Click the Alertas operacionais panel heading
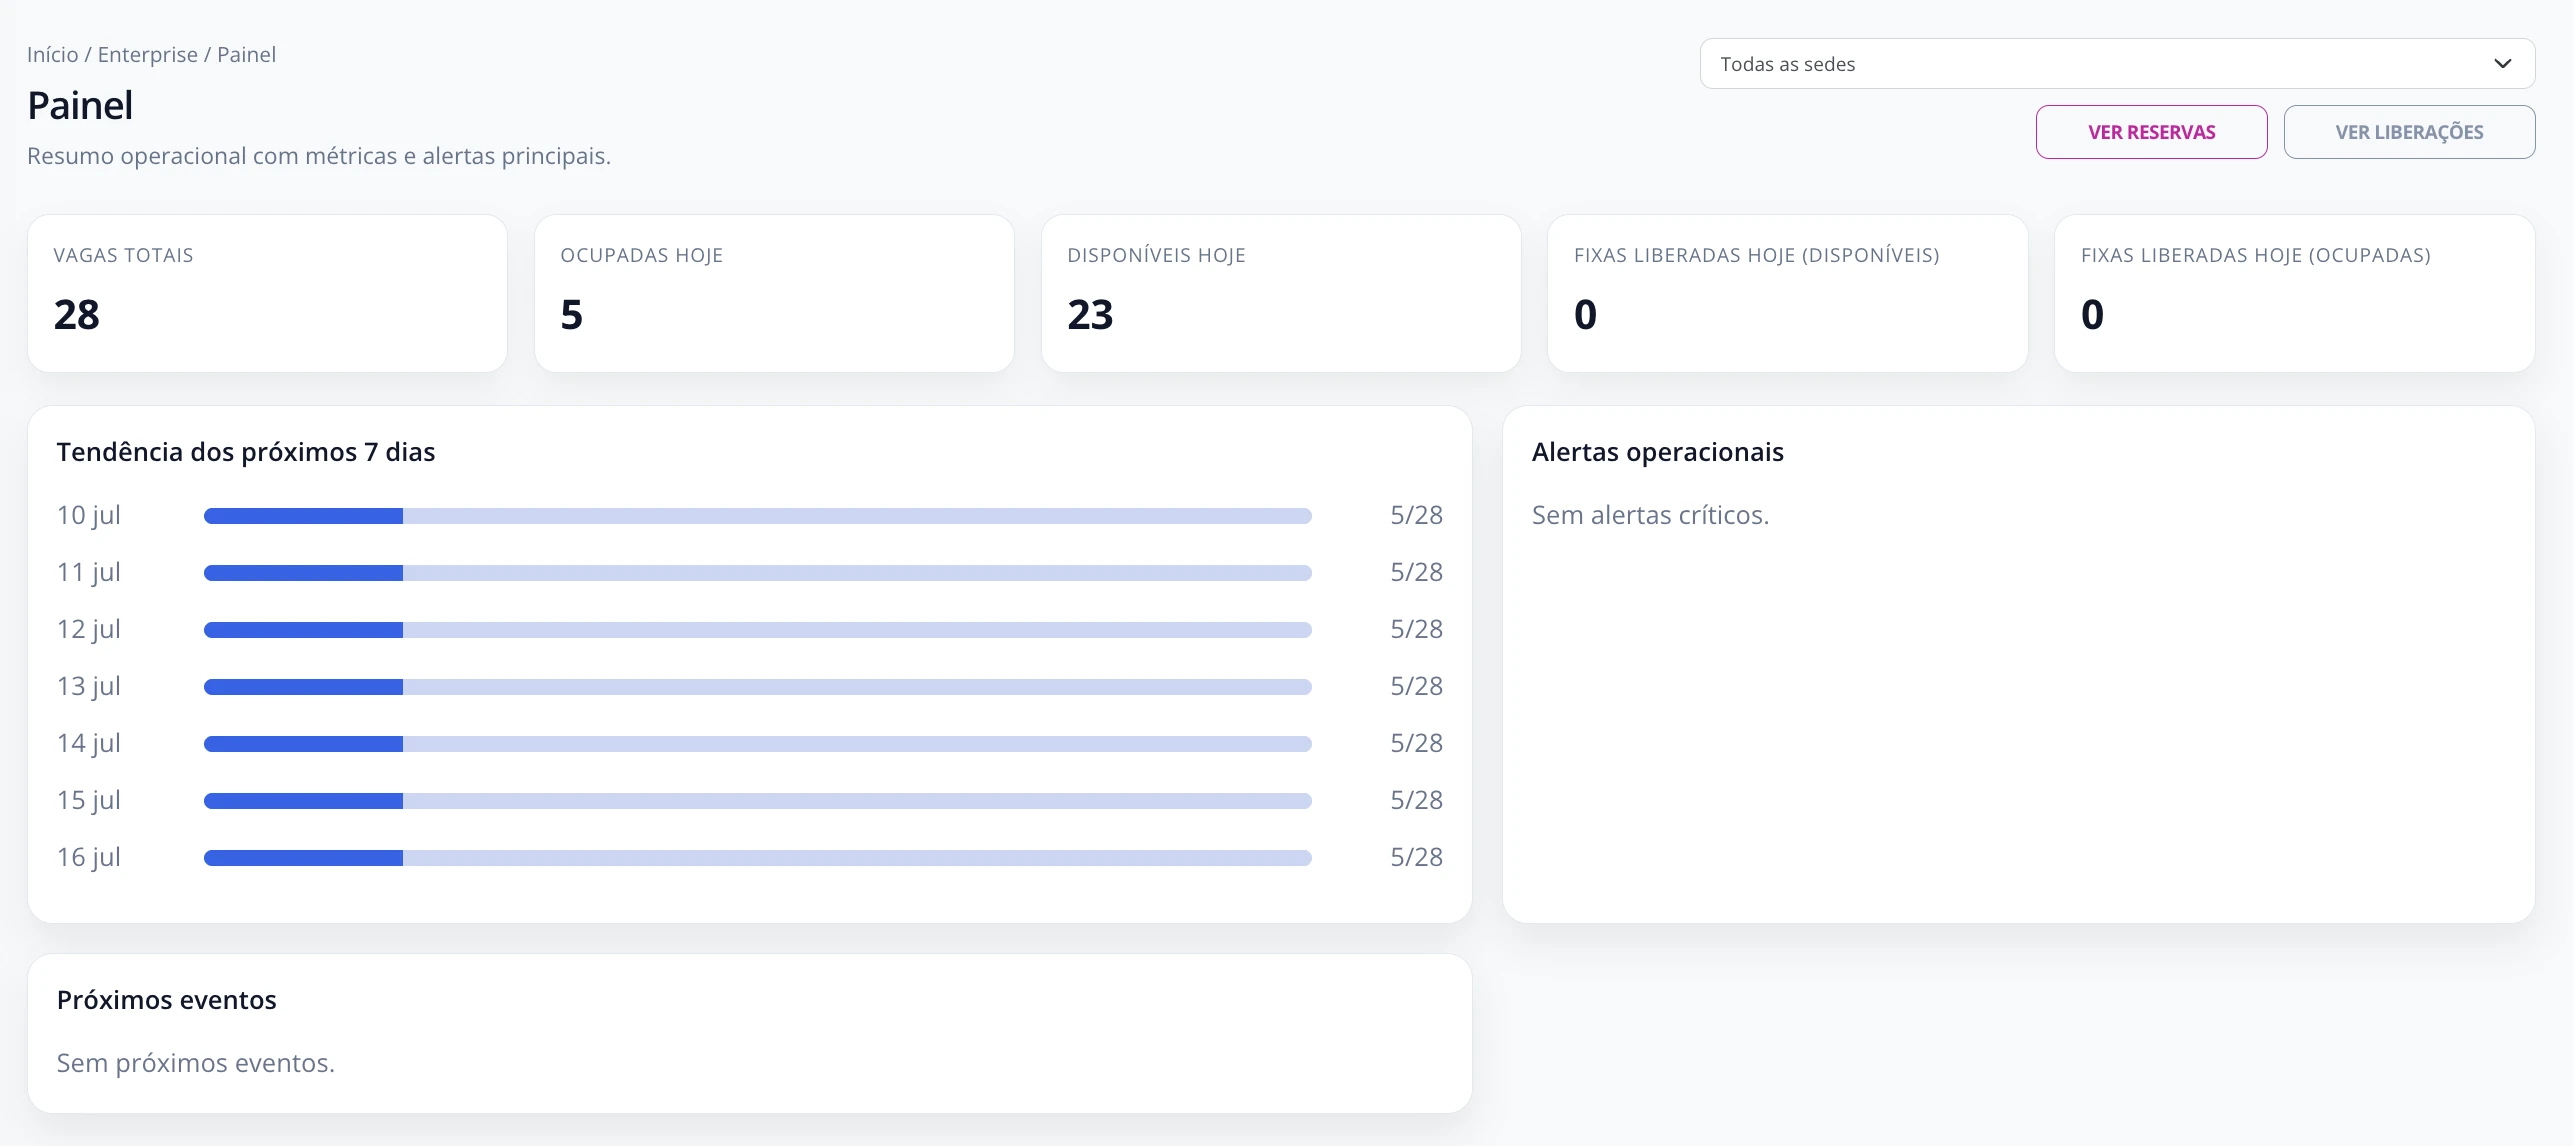The image size is (2574, 1146). [1657, 452]
